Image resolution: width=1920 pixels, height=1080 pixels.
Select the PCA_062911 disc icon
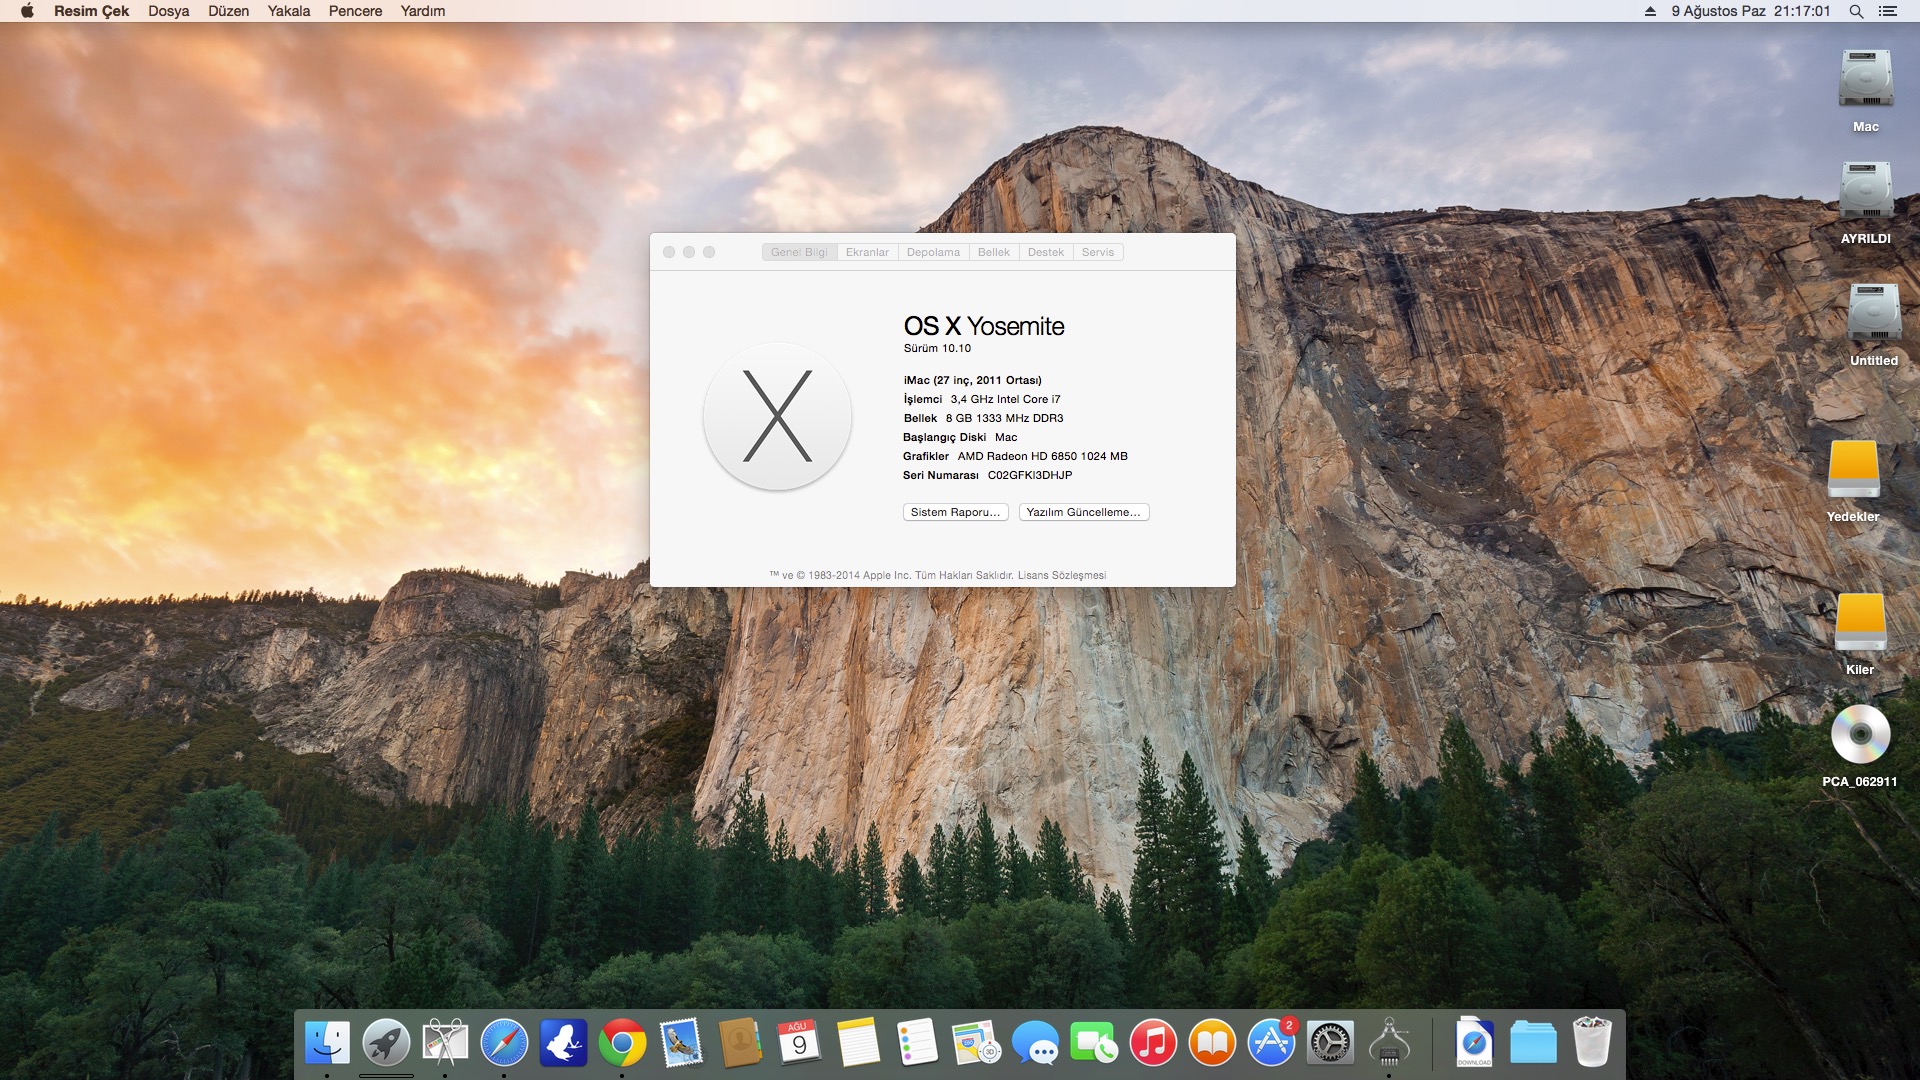click(x=1860, y=734)
